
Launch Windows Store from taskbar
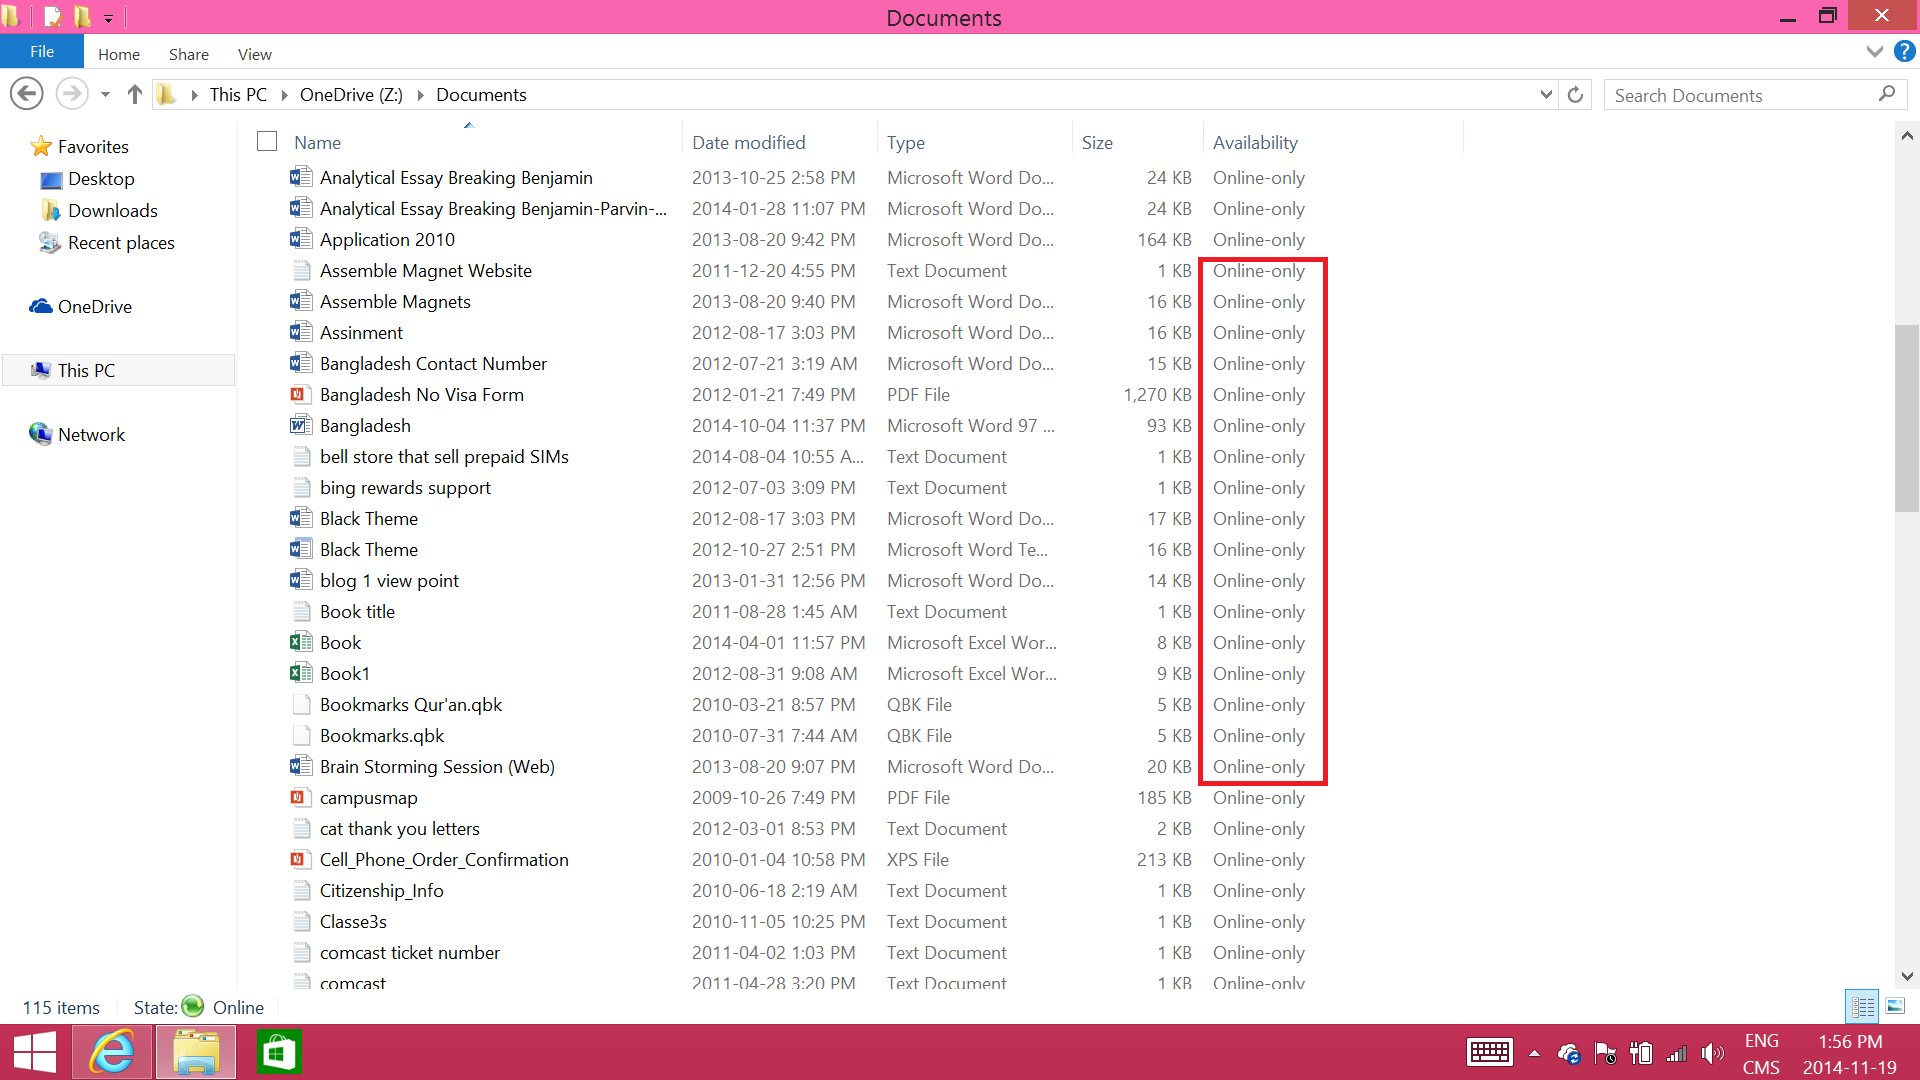(278, 1052)
